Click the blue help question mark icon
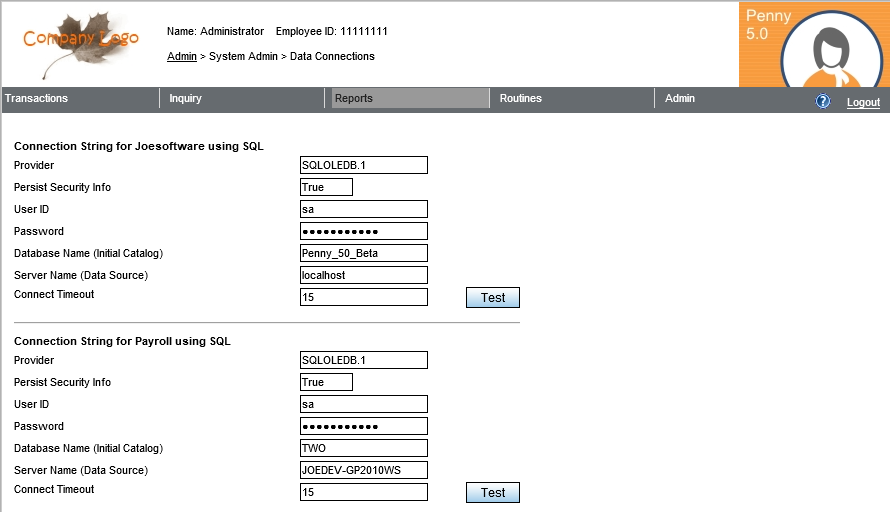This screenshot has height=512, width=890. click(823, 101)
